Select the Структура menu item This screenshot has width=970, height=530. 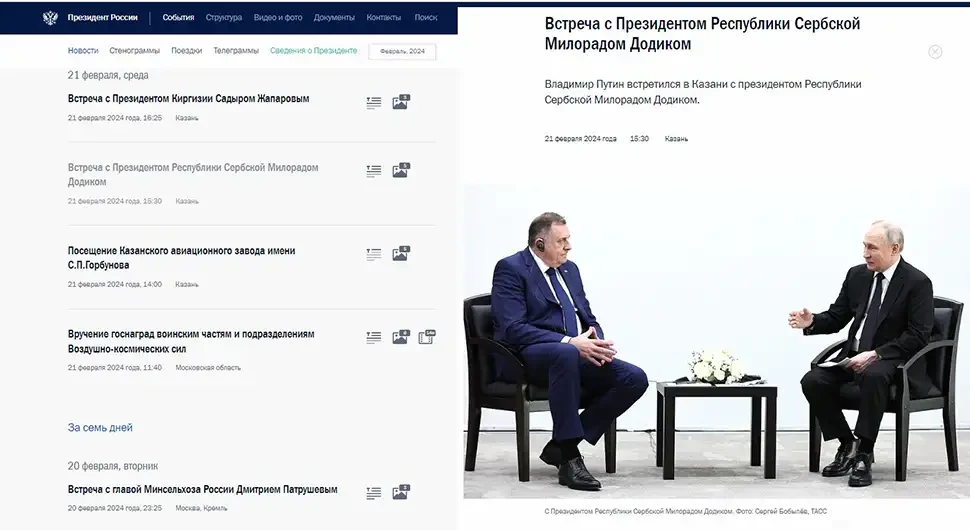[224, 17]
